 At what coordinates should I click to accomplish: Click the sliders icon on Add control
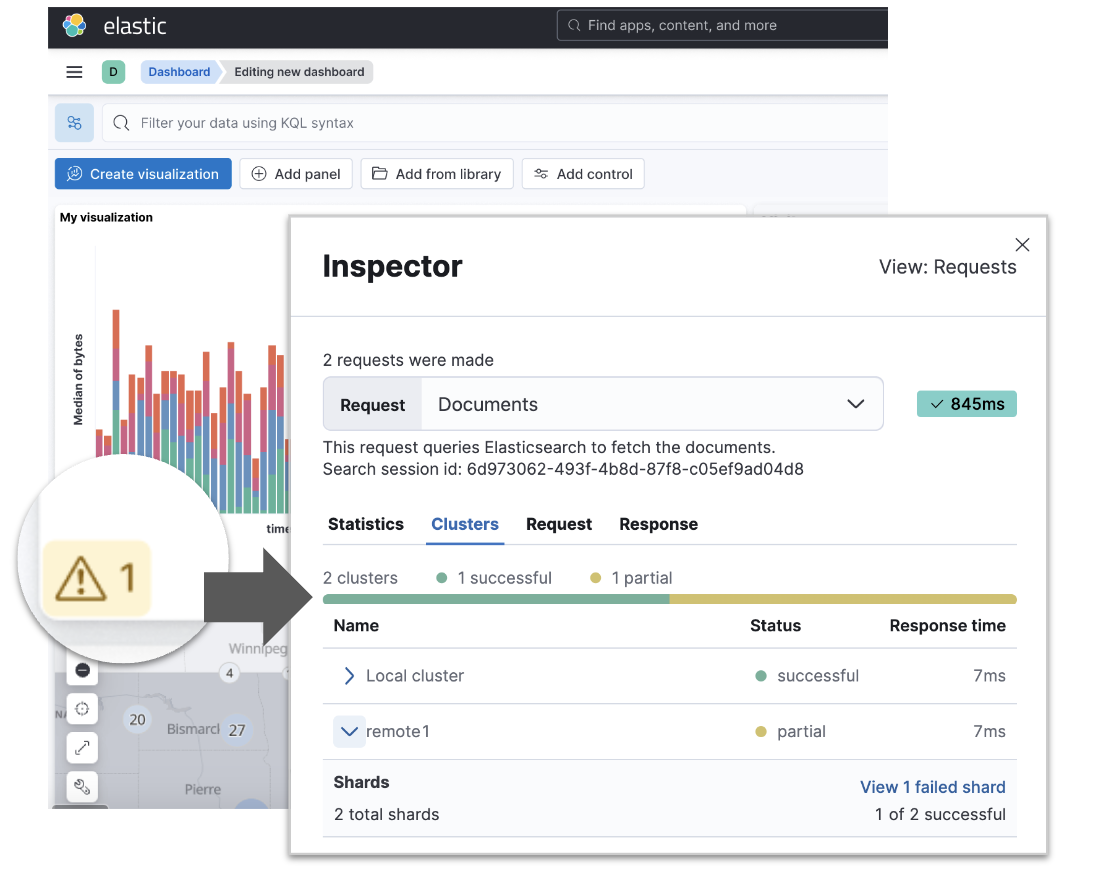click(x=540, y=173)
